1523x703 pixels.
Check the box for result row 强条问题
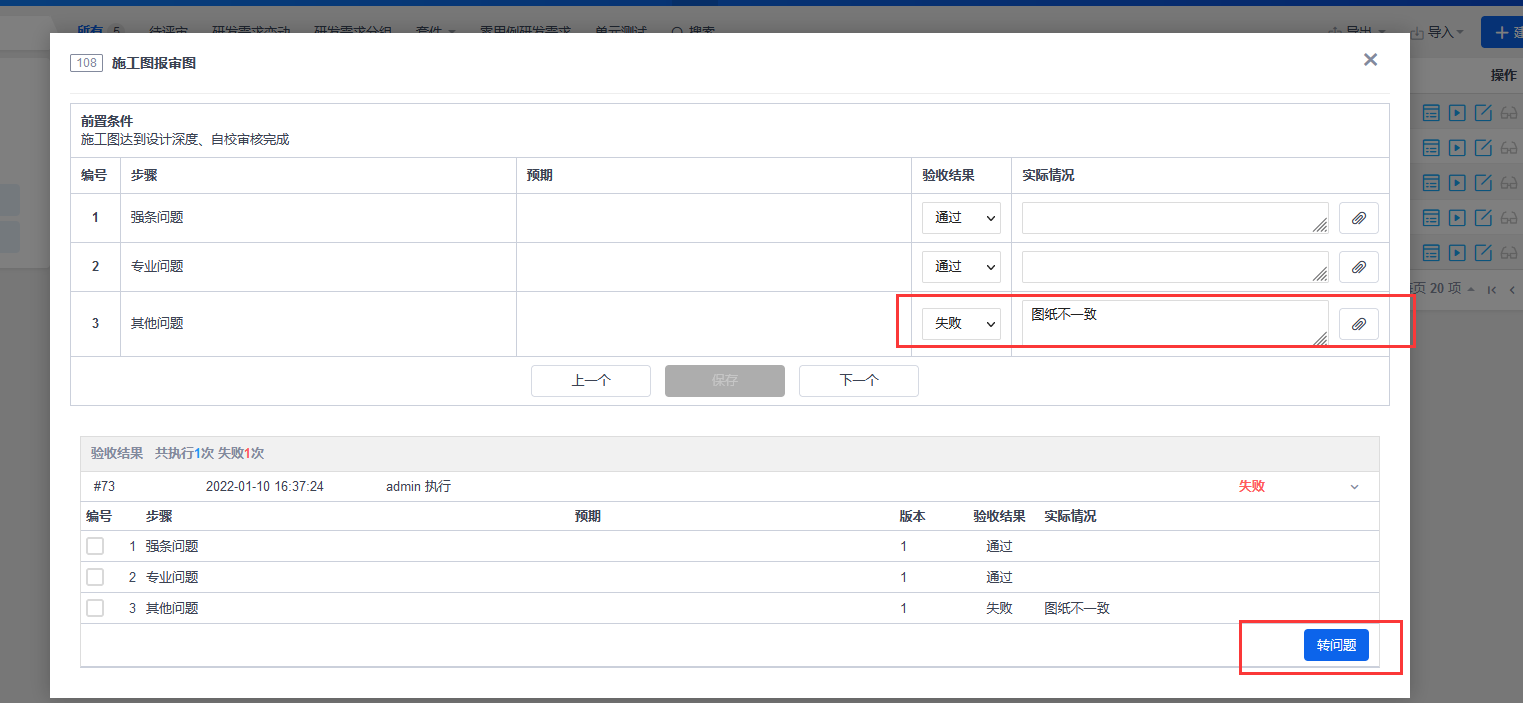(95, 546)
